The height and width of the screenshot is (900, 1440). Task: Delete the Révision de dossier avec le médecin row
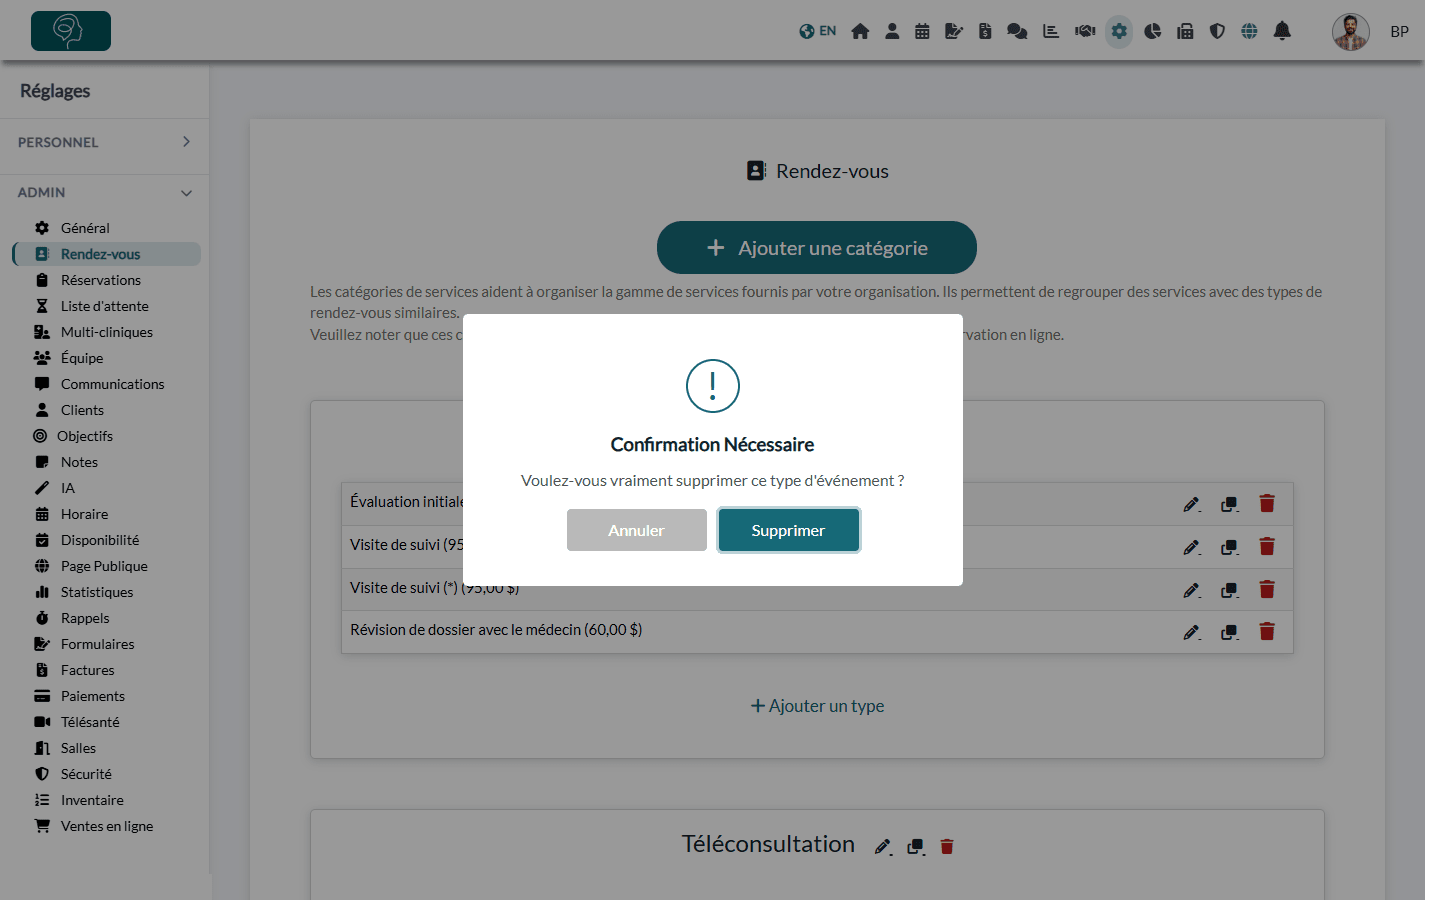tap(1267, 631)
